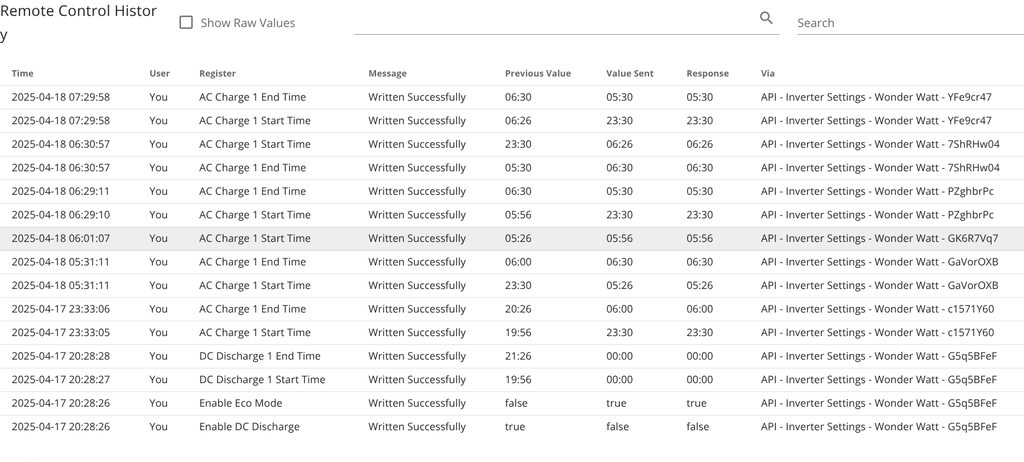Enable the Show Raw Values checkbox
The width and height of the screenshot is (1024, 462).
click(186, 22)
